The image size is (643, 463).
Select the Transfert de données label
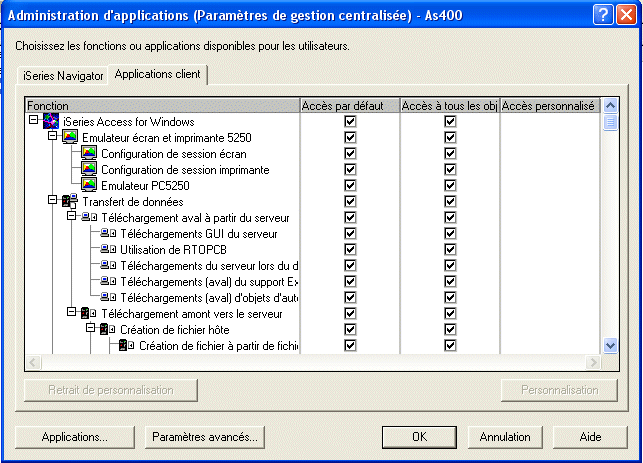tap(132, 202)
